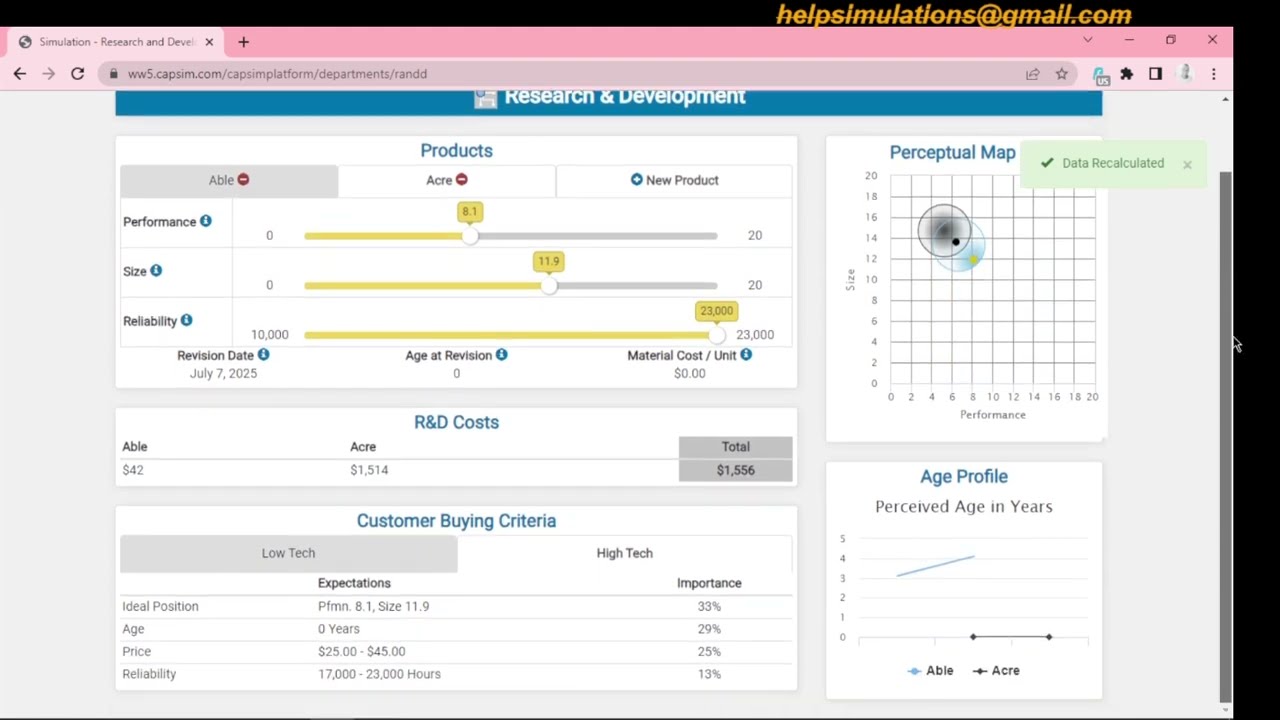Share this page from the address bar
This screenshot has width=1280, height=720.
coord(1033,74)
